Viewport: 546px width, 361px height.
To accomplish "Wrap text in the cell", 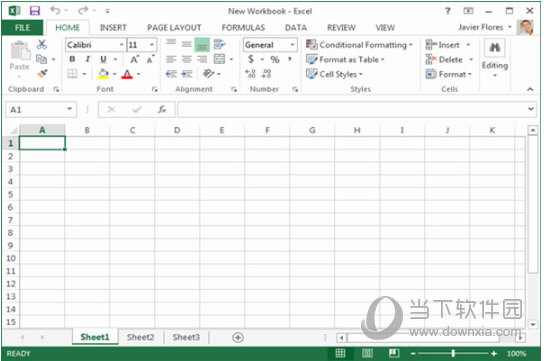I will click(219, 44).
